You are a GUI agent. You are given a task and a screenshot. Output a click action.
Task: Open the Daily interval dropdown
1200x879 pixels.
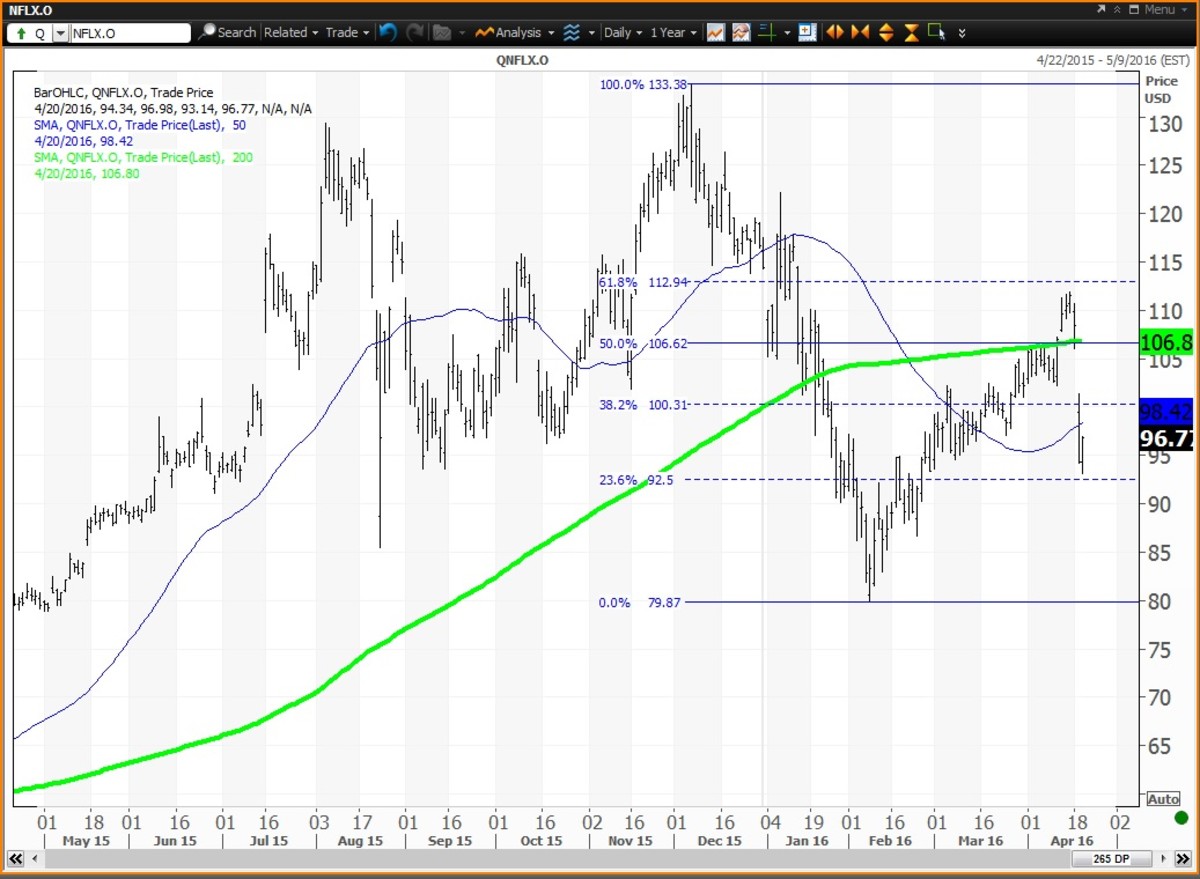point(622,32)
